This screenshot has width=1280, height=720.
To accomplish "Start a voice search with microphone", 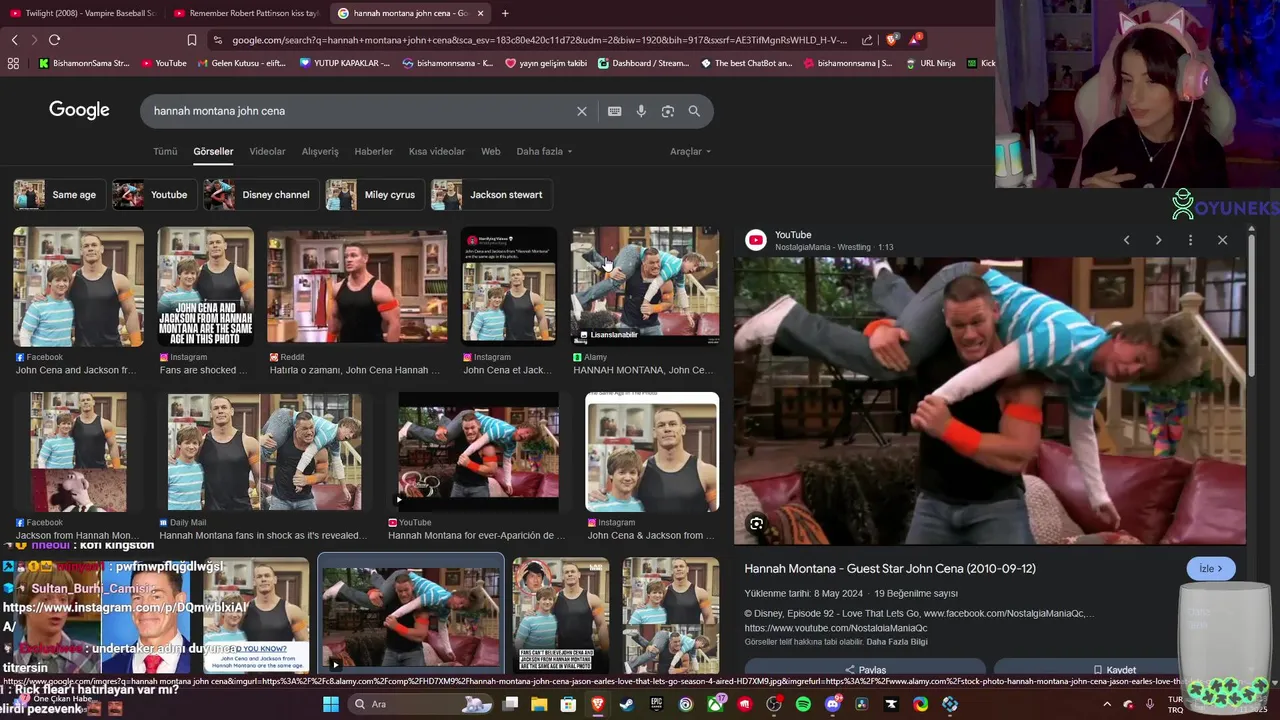I will 641,111.
